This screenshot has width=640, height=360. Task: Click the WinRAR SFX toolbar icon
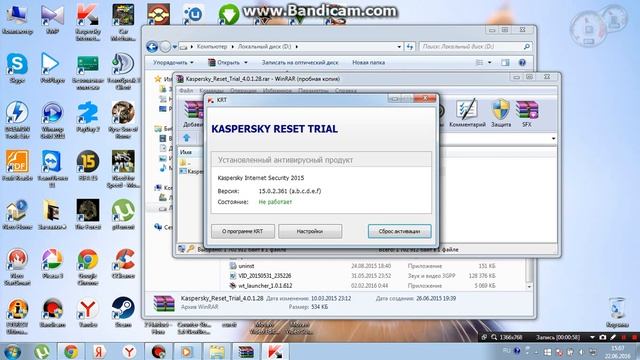[x=527, y=113]
